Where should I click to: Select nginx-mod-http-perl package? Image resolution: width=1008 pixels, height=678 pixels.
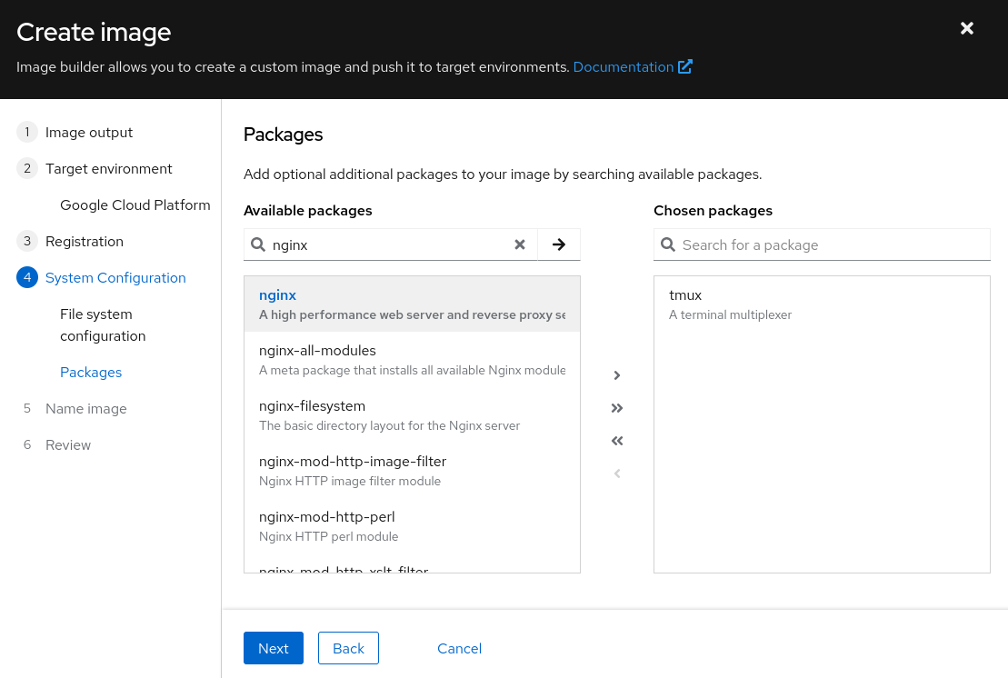pos(411,526)
